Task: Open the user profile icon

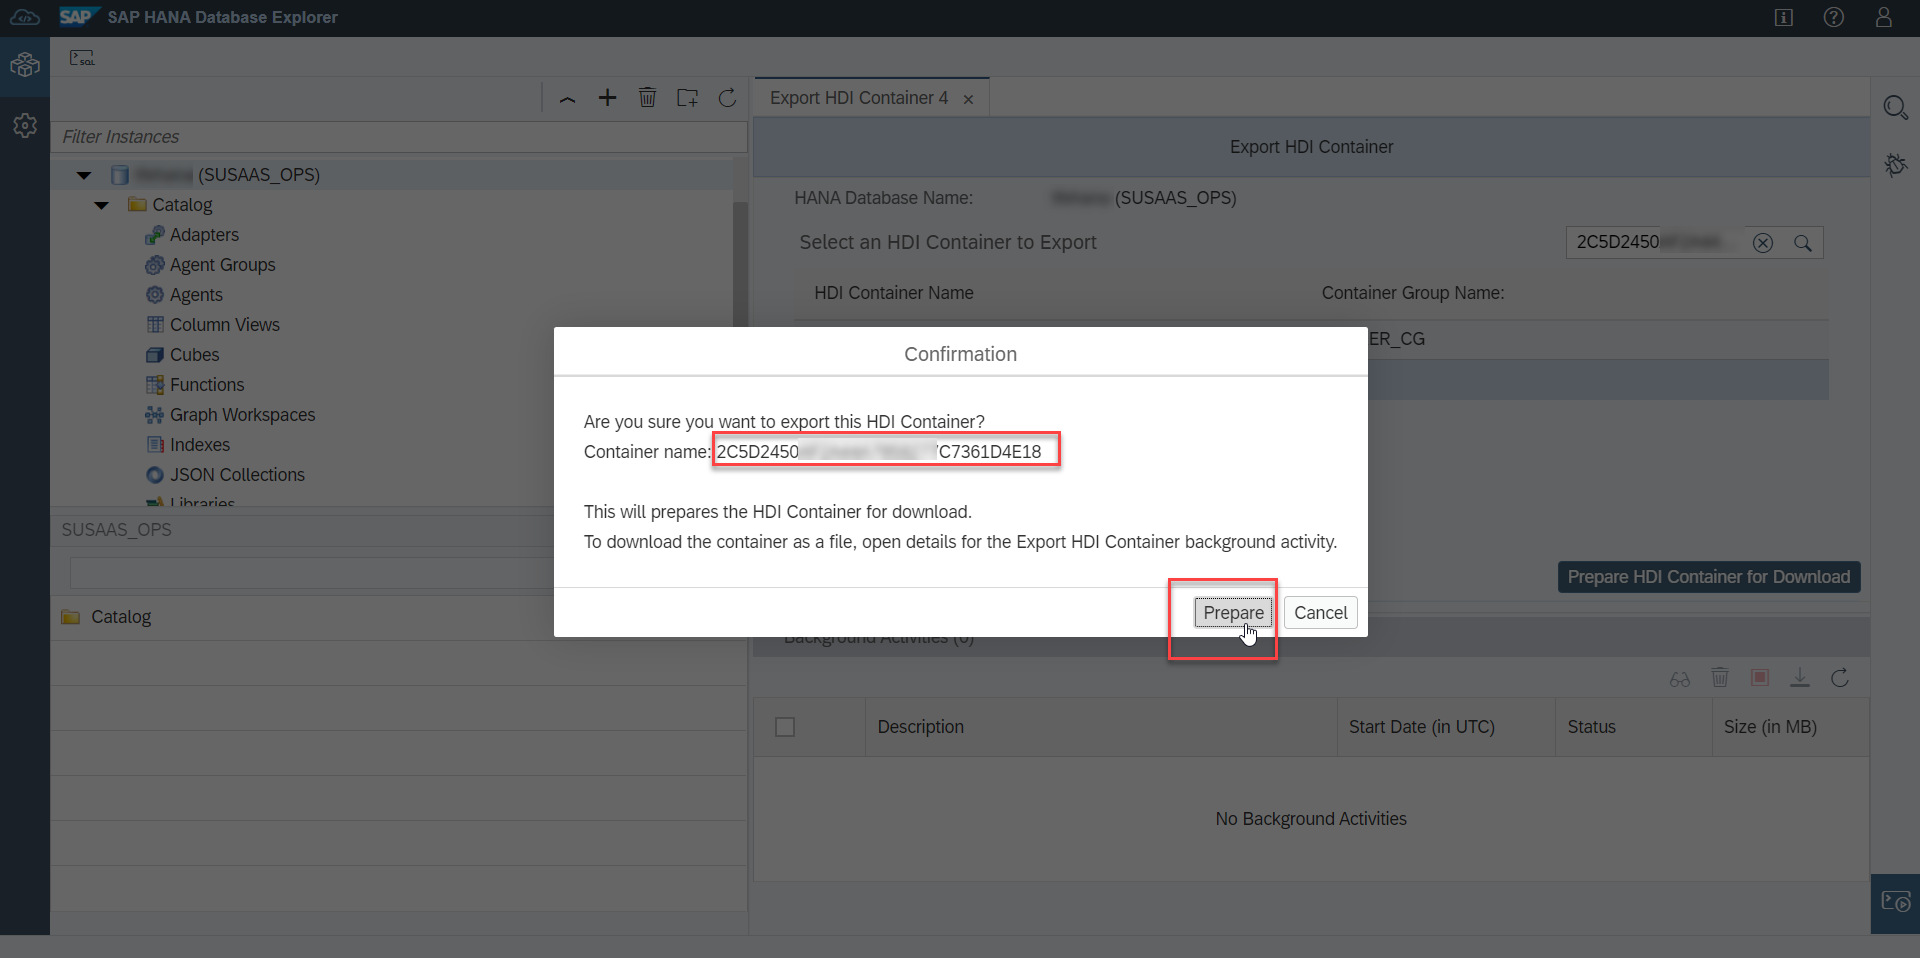Action: pyautogui.click(x=1884, y=17)
